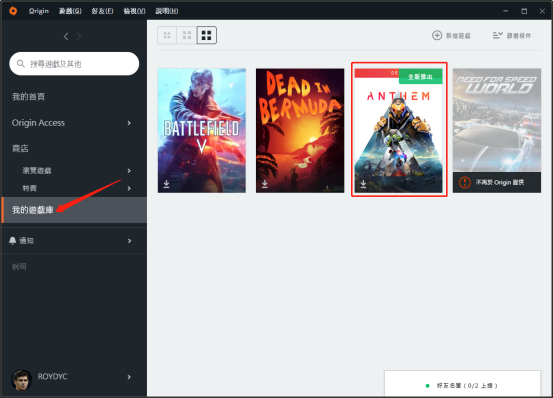The width and height of the screenshot is (553, 398).
Task: Open the 篩選條件 filter icon
Action: click(x=498, y=35)
